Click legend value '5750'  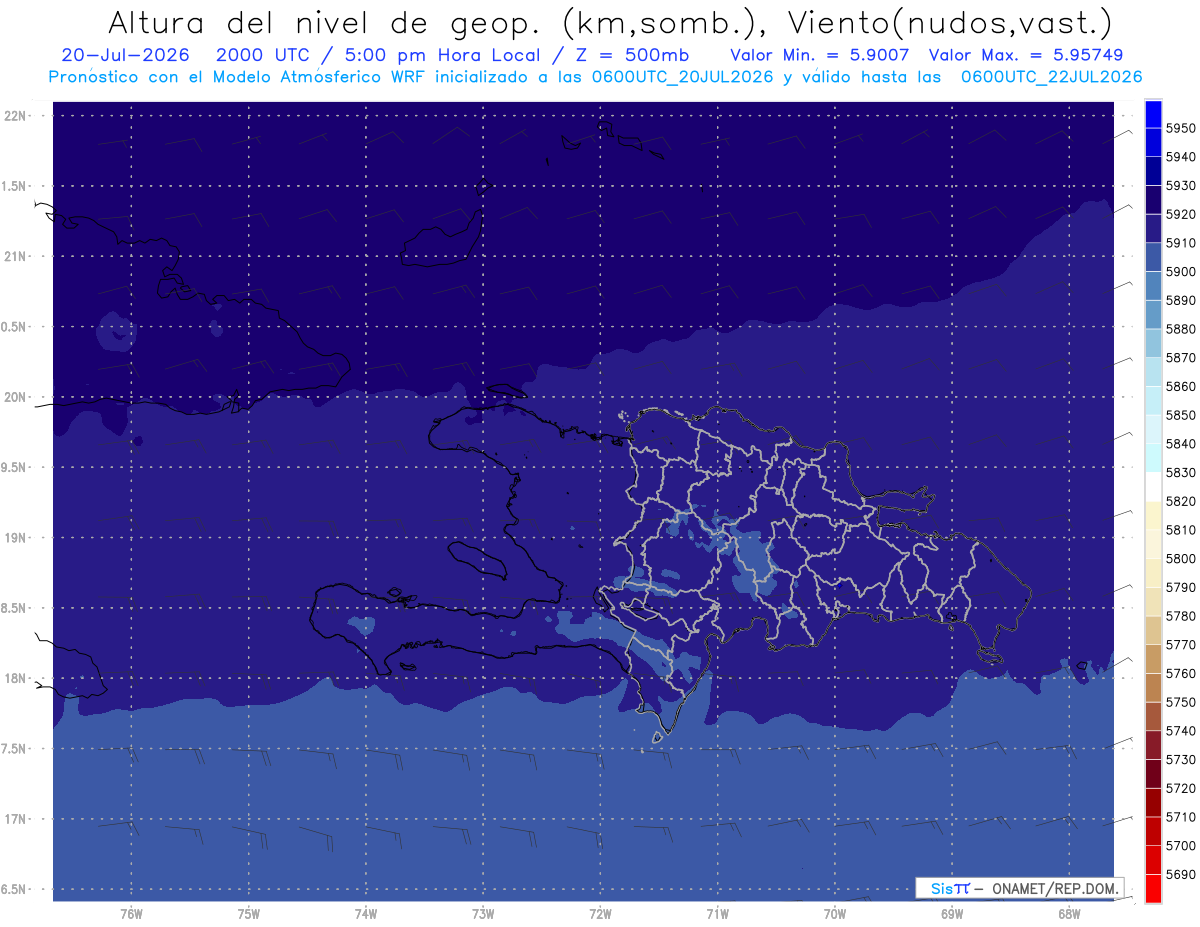(1181, 702)
